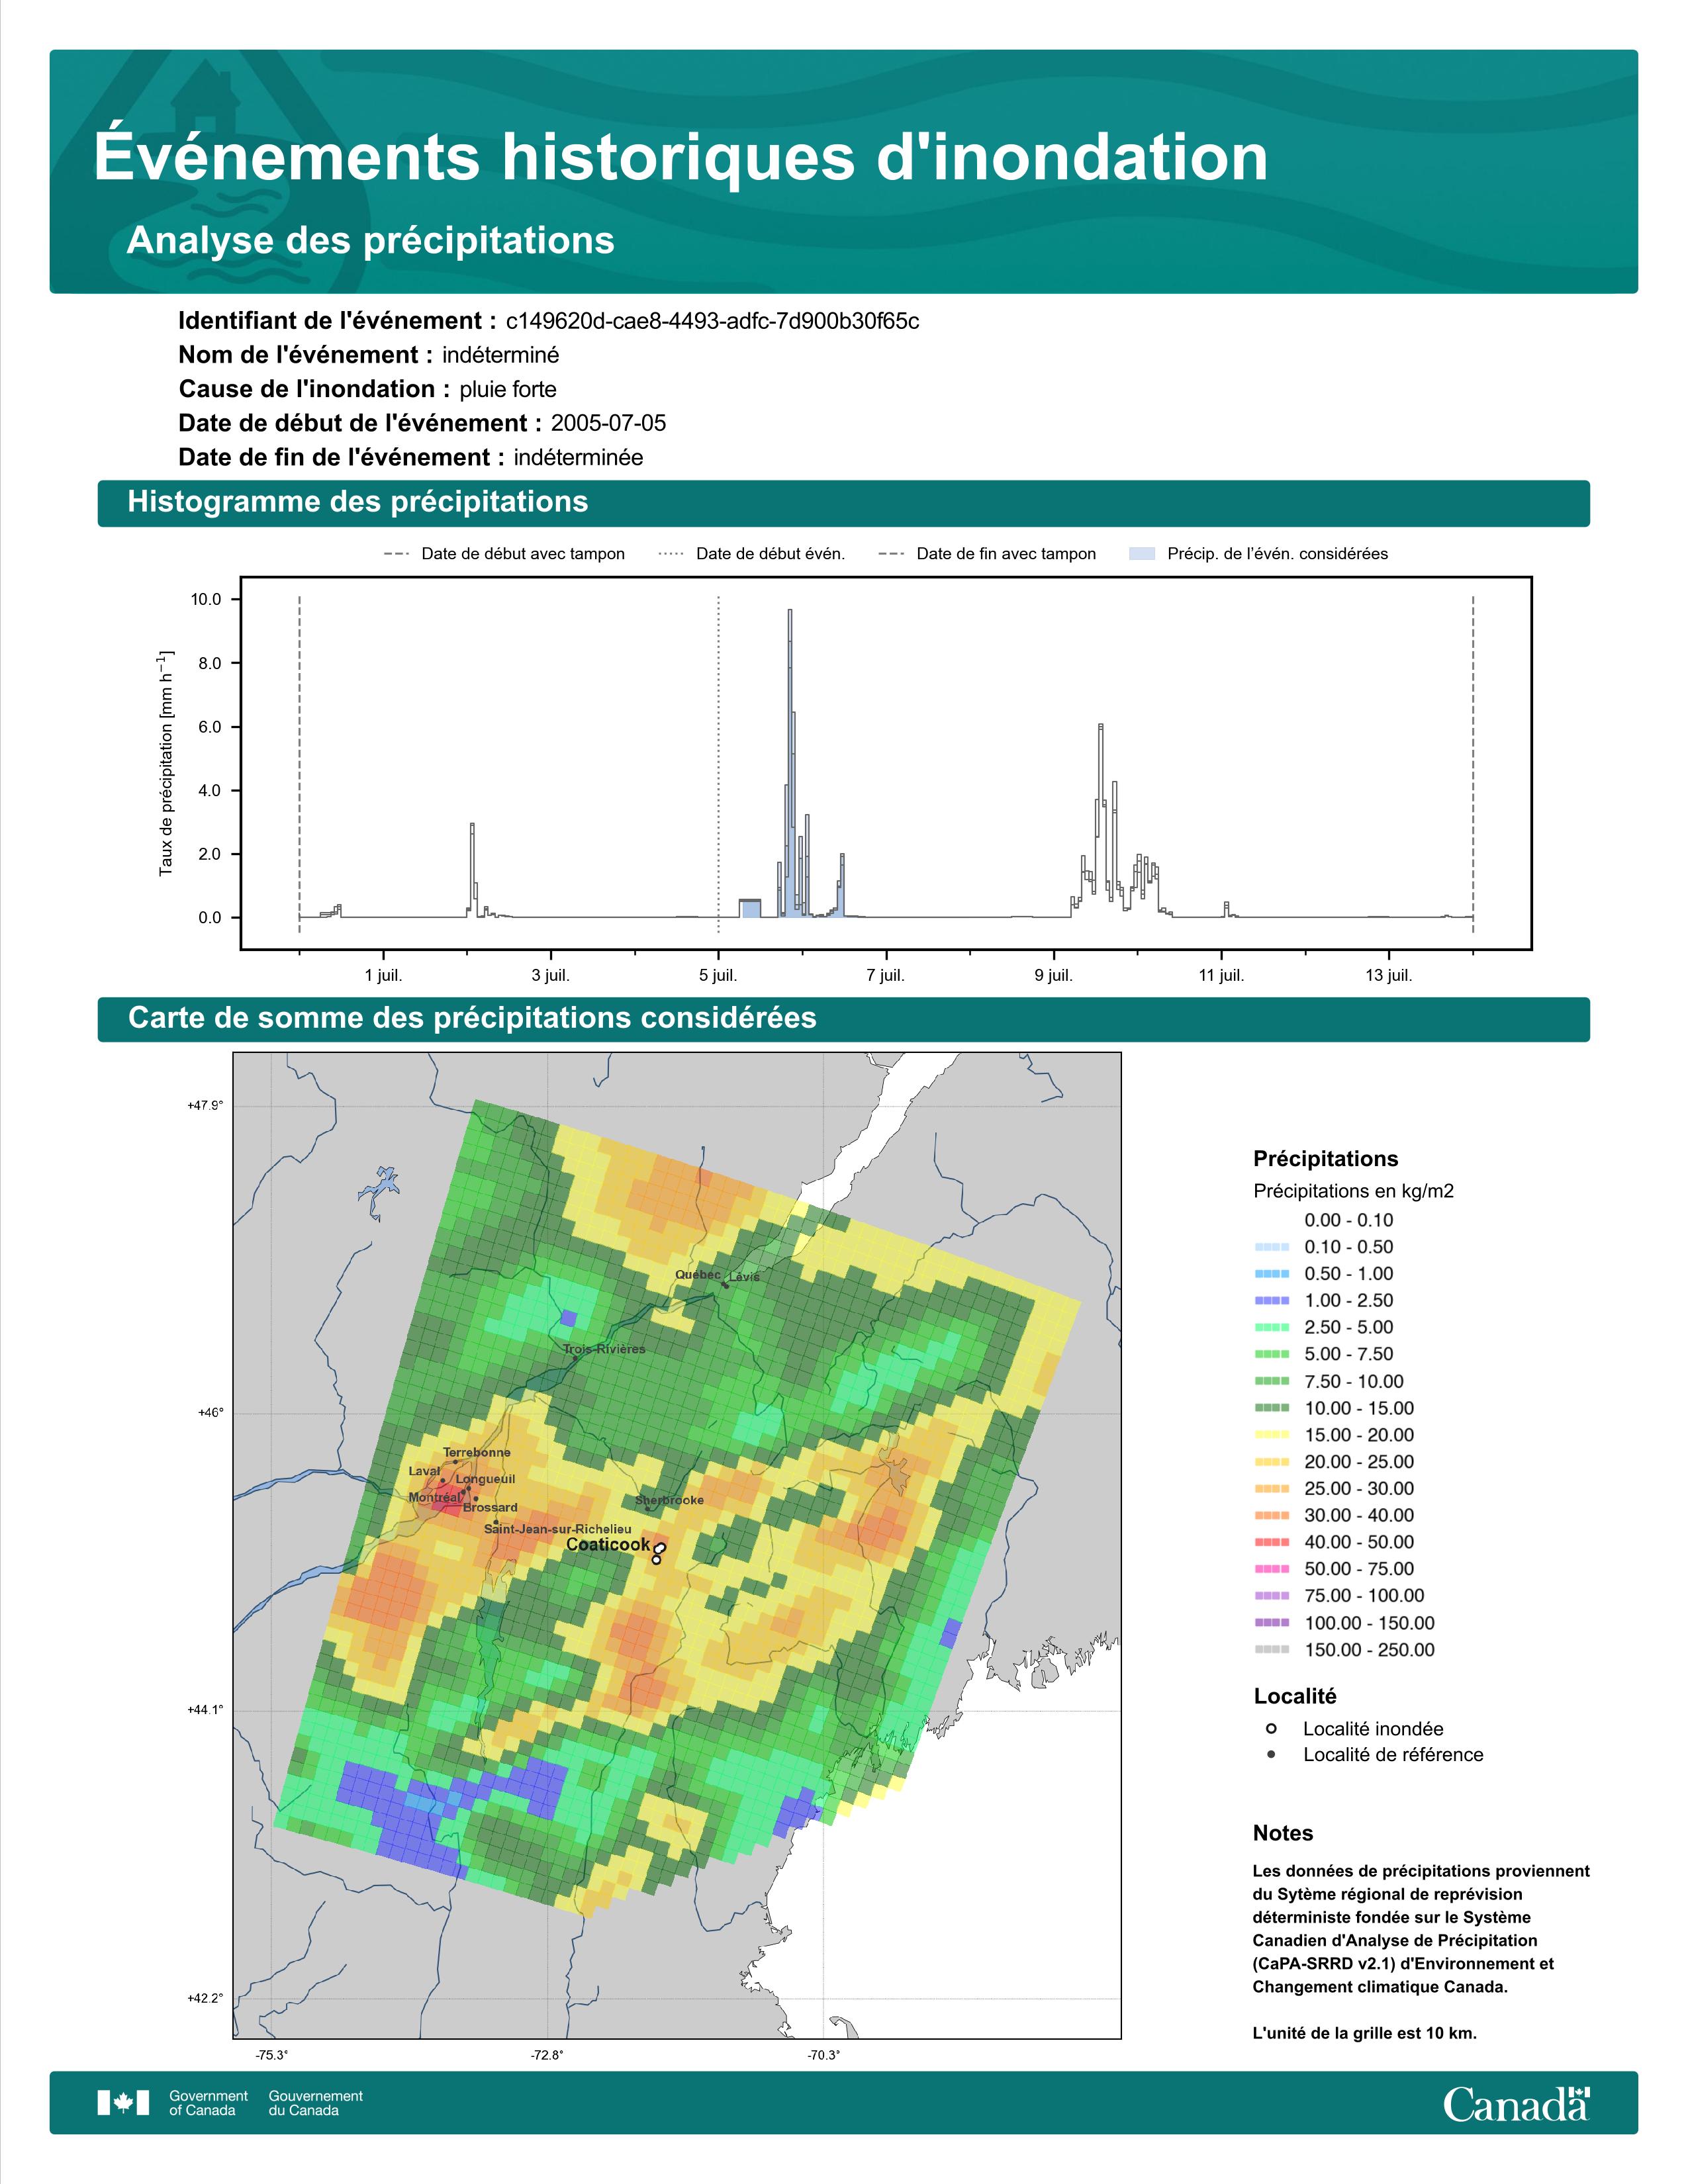Click the event identifier c149620d-cae8-4493-adfc-7d900b30f65c
Screen dimensions: 1688x2184
[712, 321]
